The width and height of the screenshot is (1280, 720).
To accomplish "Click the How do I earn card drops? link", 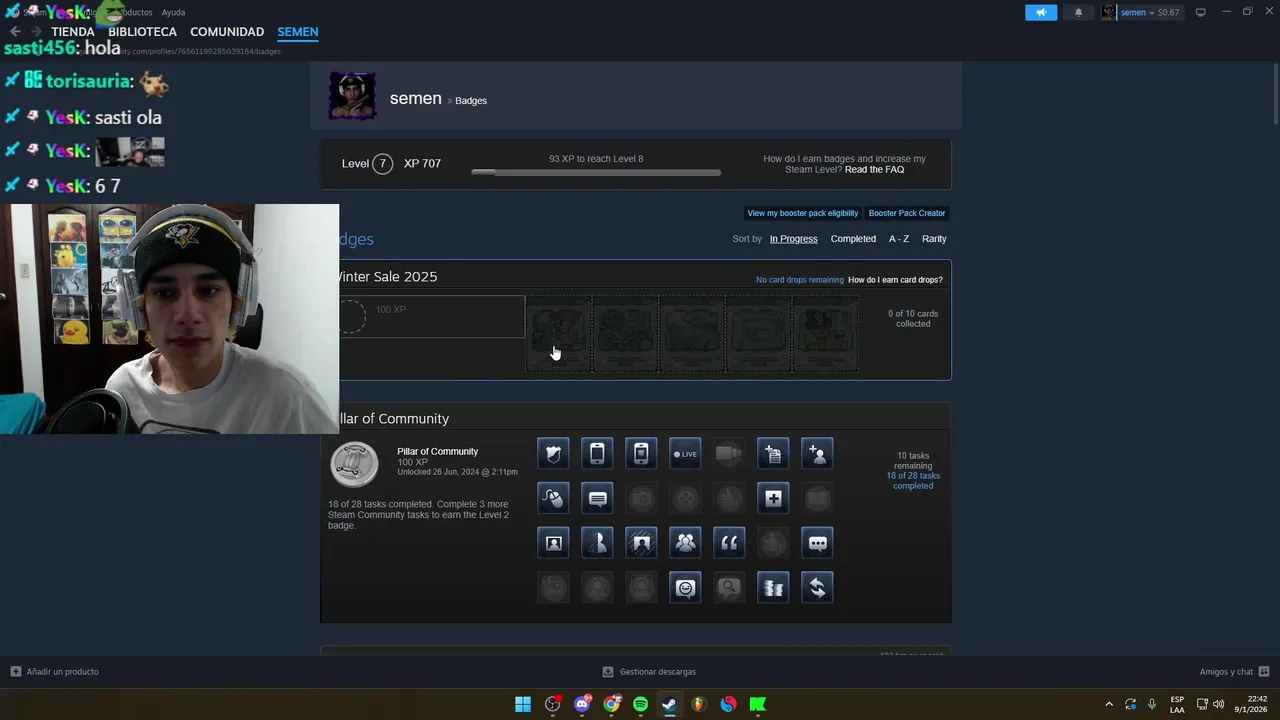I will pos(895,280).
